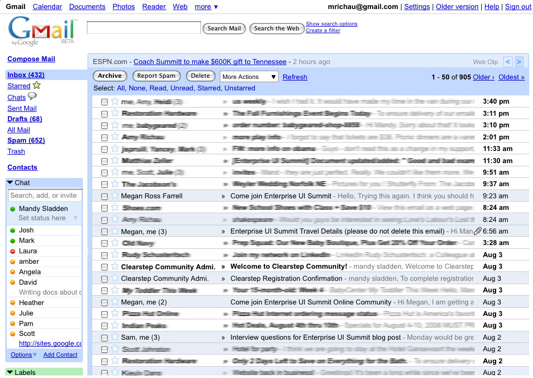Star the Sam, me (3) email
The image size is (533, 378).
click(x=115, y=337)
